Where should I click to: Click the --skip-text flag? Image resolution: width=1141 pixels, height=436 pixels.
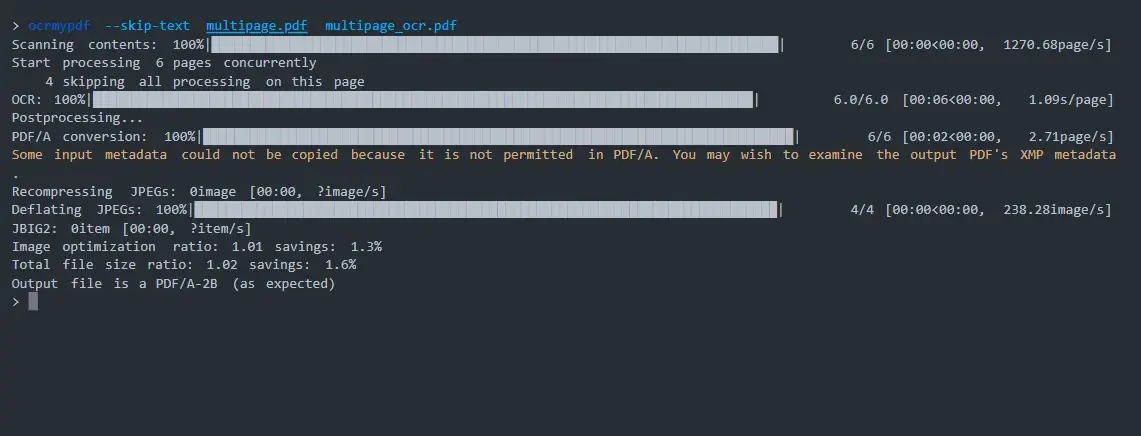(146, 26)
